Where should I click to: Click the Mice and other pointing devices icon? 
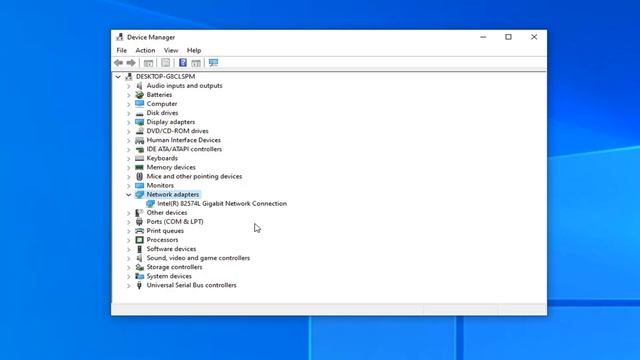coord(139,176)
